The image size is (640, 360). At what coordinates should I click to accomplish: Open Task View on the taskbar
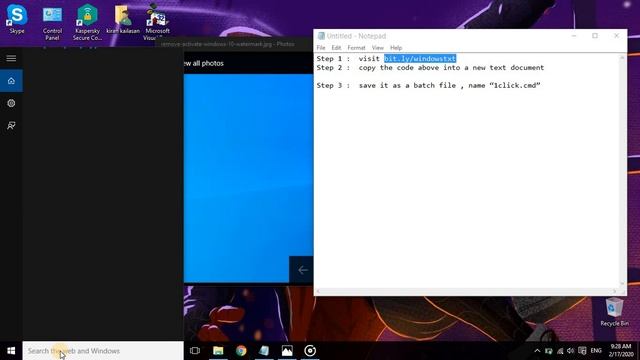(195, 351)
